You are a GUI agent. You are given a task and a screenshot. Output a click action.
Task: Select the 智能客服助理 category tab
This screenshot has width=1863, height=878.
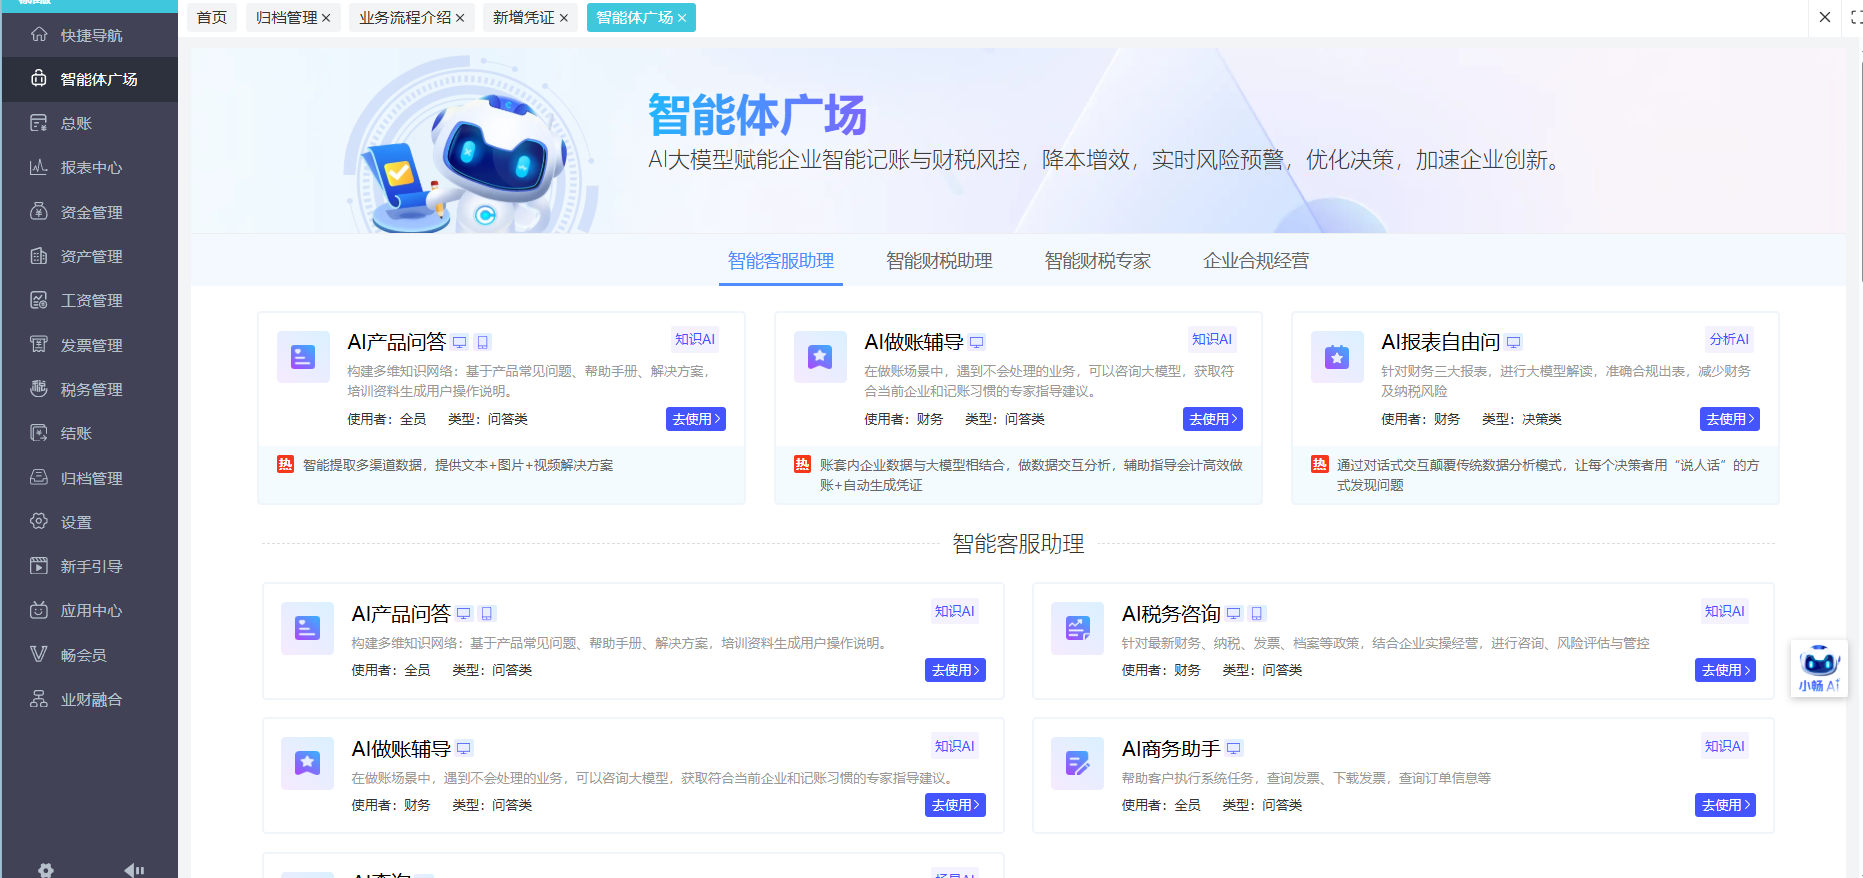point(781,261)
